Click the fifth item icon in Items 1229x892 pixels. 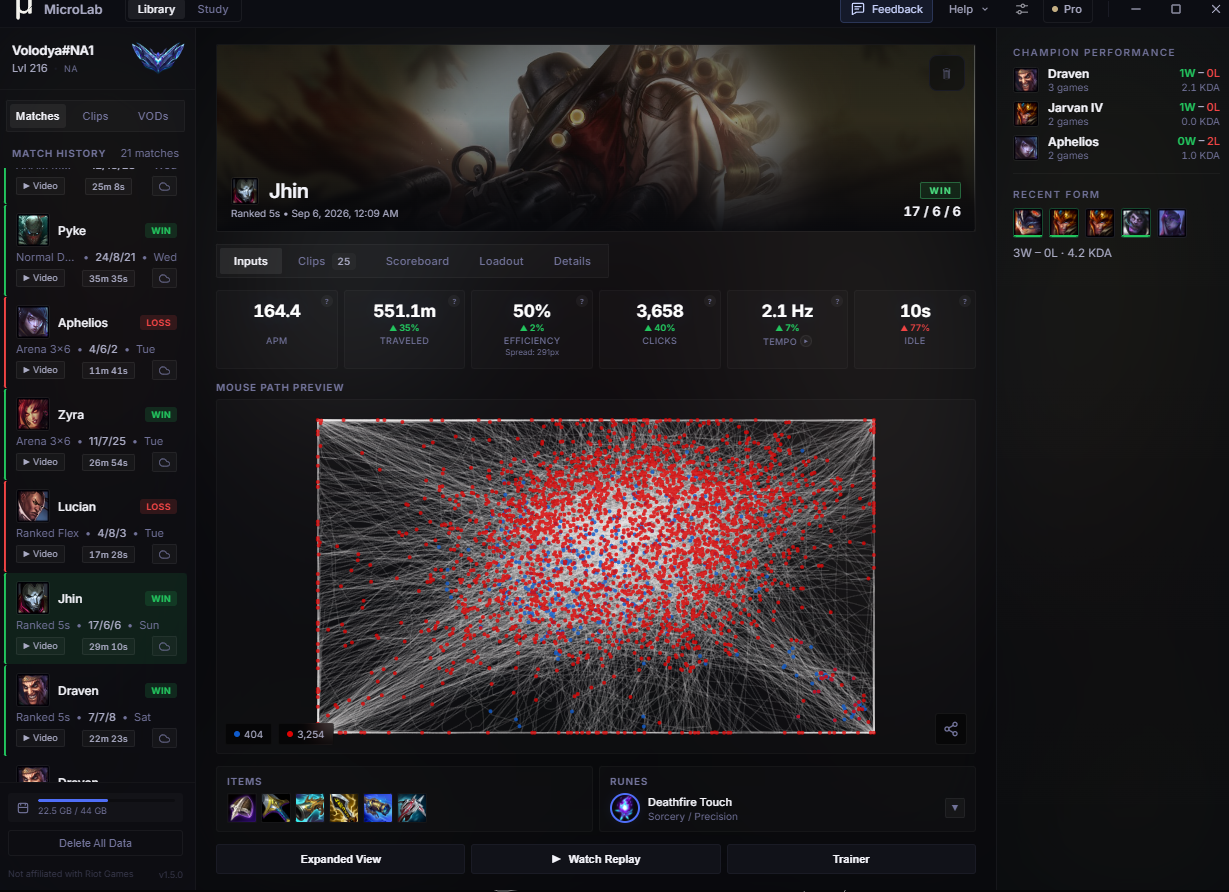click(x=378, y=808)
